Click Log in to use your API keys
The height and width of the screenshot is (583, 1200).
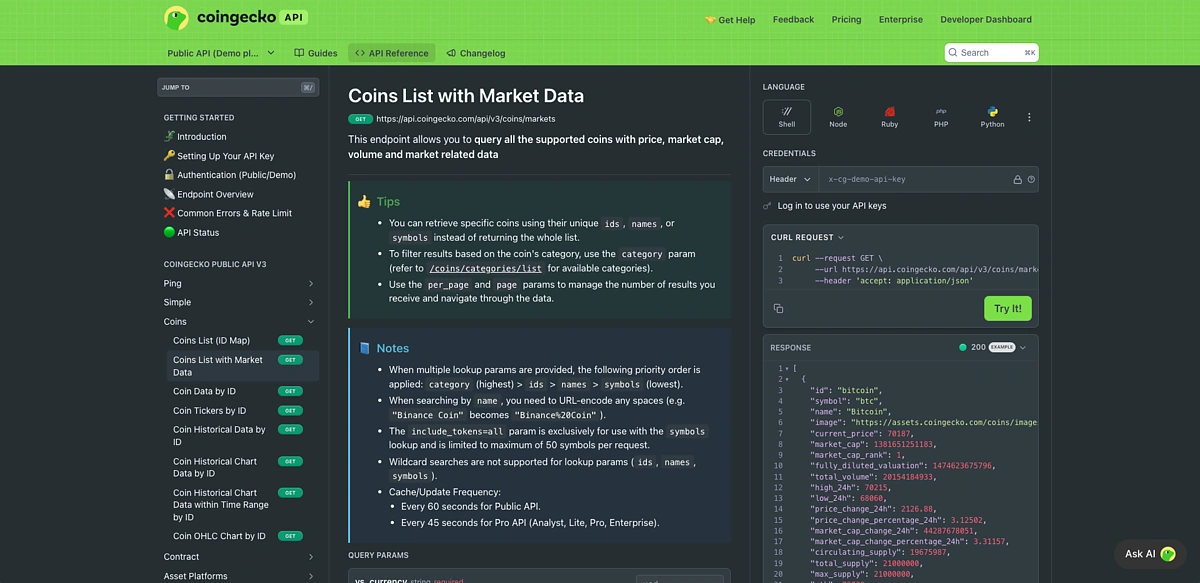(832, 206)
